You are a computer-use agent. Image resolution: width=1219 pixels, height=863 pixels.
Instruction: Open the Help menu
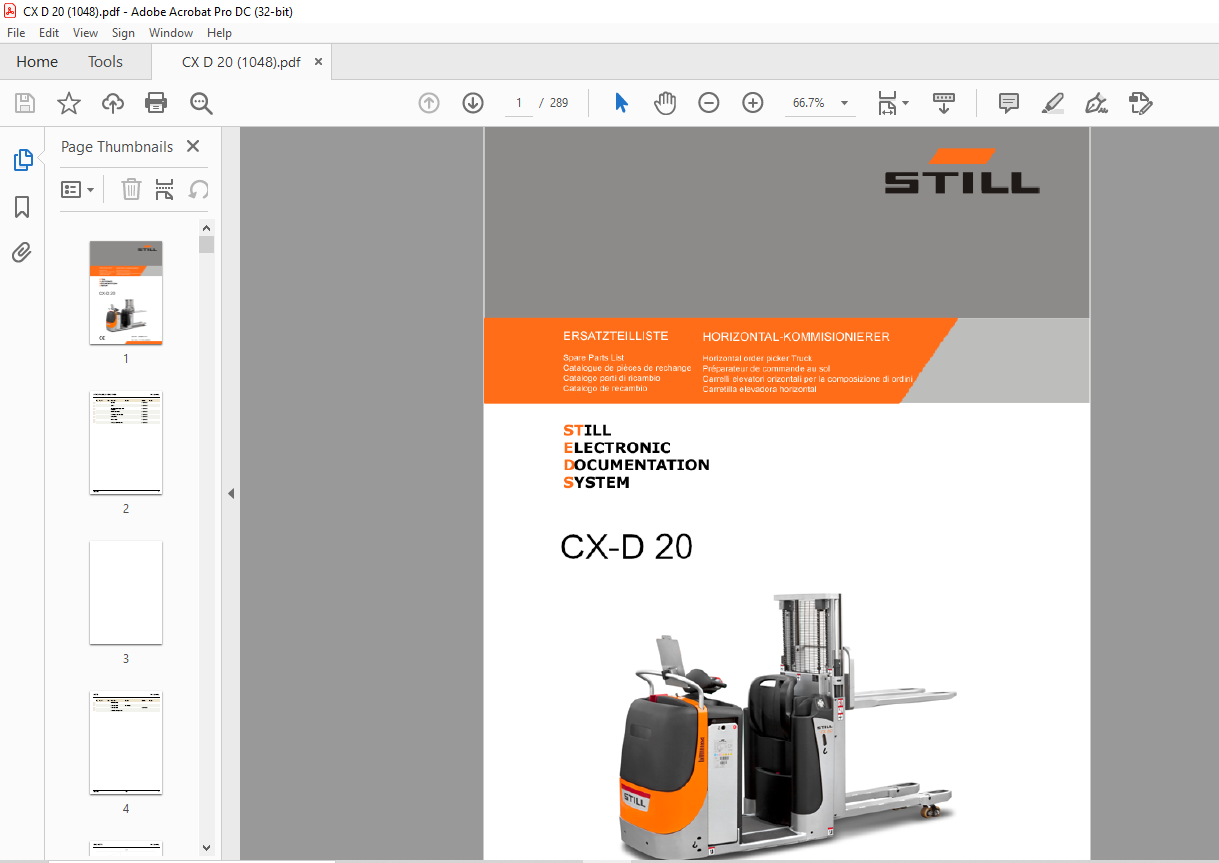point(219,33)
